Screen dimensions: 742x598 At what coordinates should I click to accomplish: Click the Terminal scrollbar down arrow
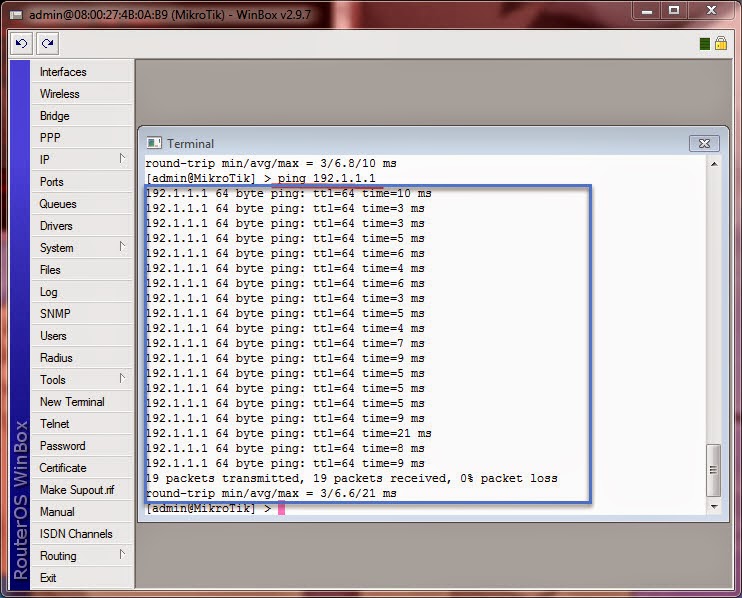pos(714,507)
